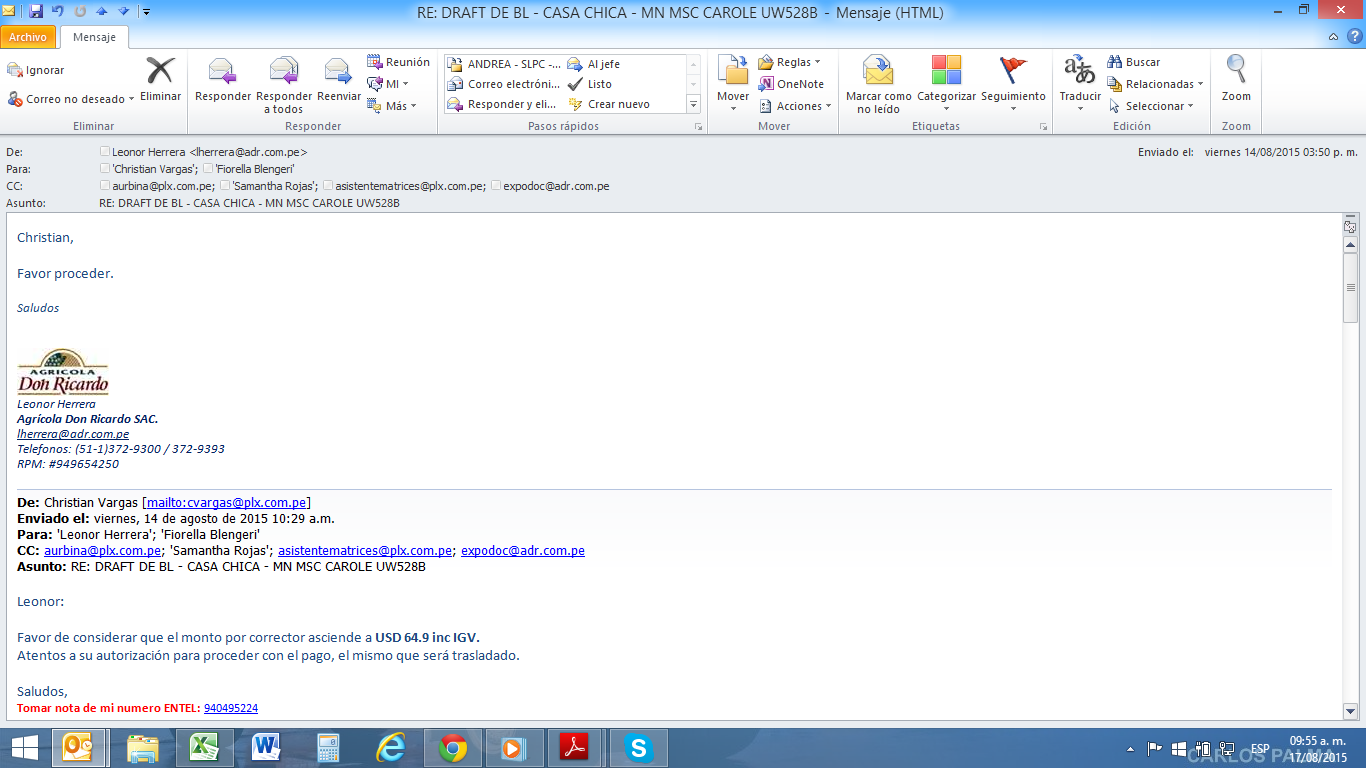Viewport: 1366px width, 768px height.
Task: Click Marcar como no leído icon
Action: pyautogui.click(x=878, y=73)
